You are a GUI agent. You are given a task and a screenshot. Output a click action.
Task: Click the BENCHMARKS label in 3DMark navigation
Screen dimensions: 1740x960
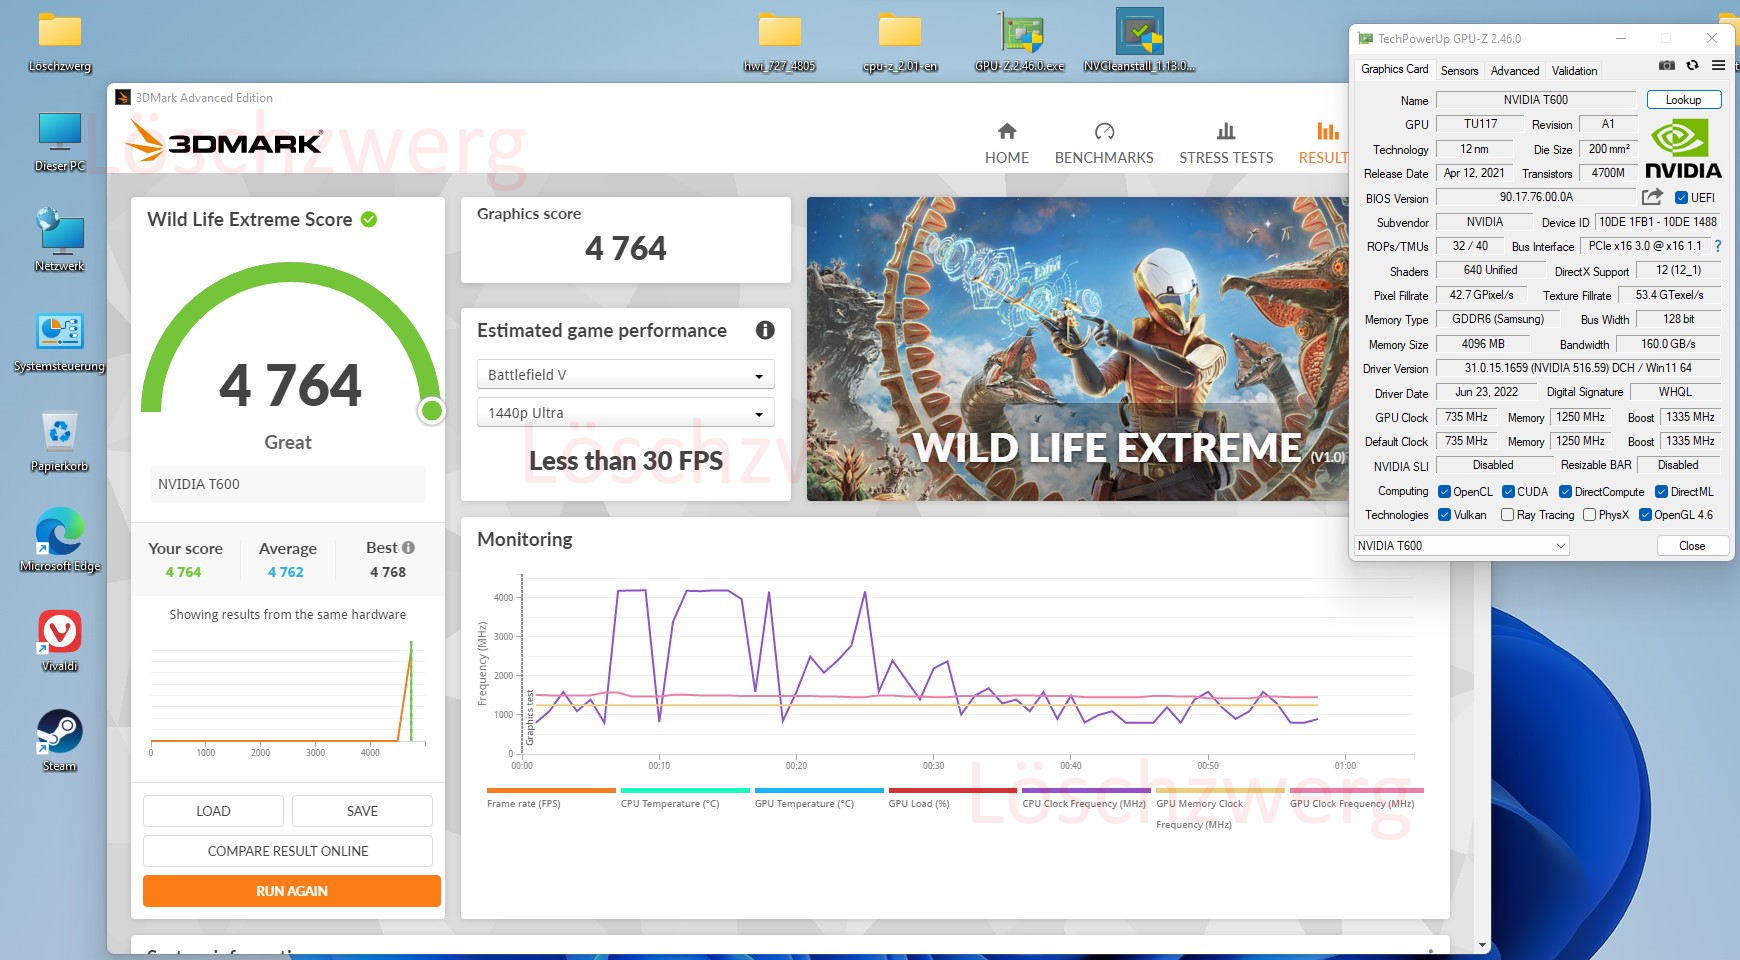[x=1104, y=158]
